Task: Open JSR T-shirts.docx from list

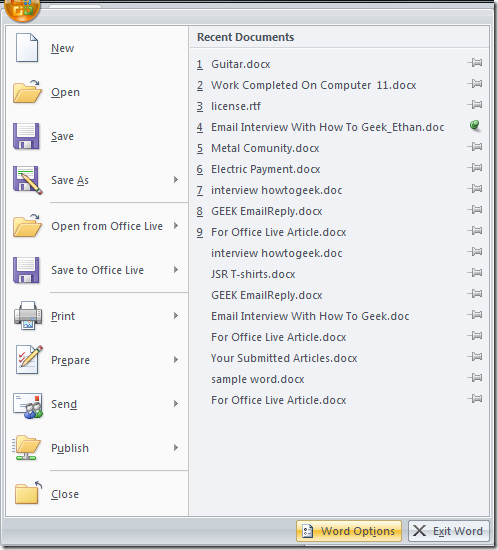Action: click(x=253, y=274)
